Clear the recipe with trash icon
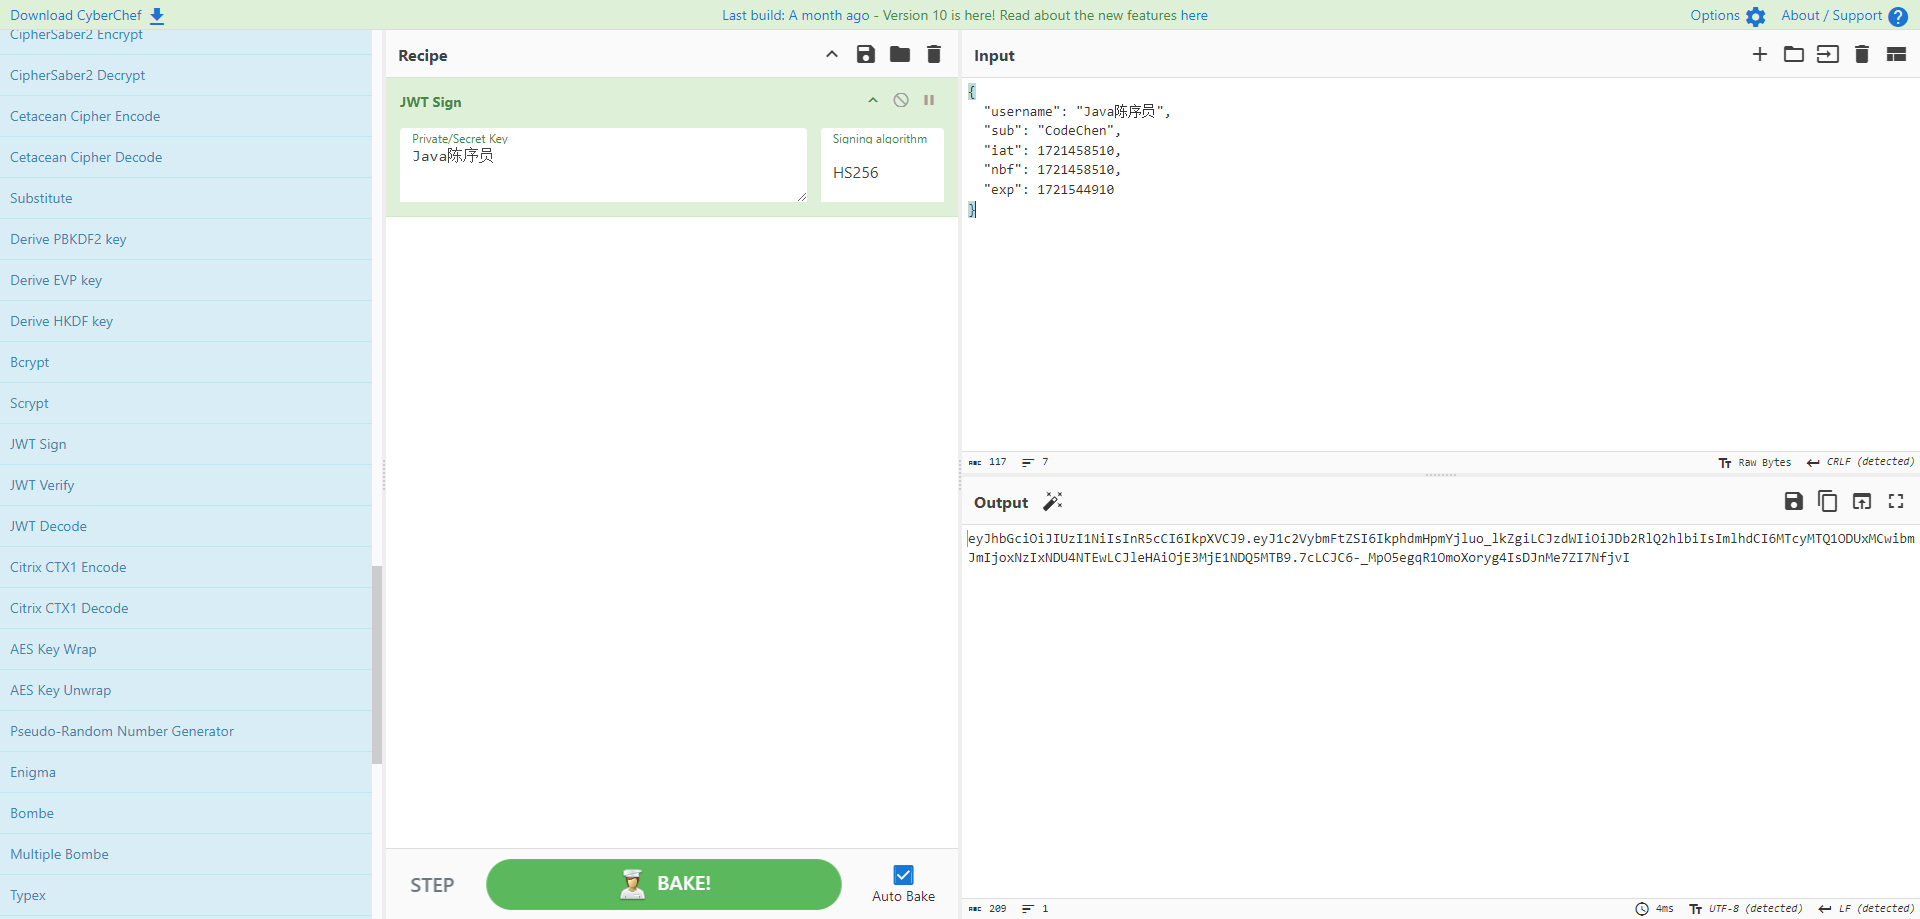This screenshot has width=1920, height=919. 934,55
